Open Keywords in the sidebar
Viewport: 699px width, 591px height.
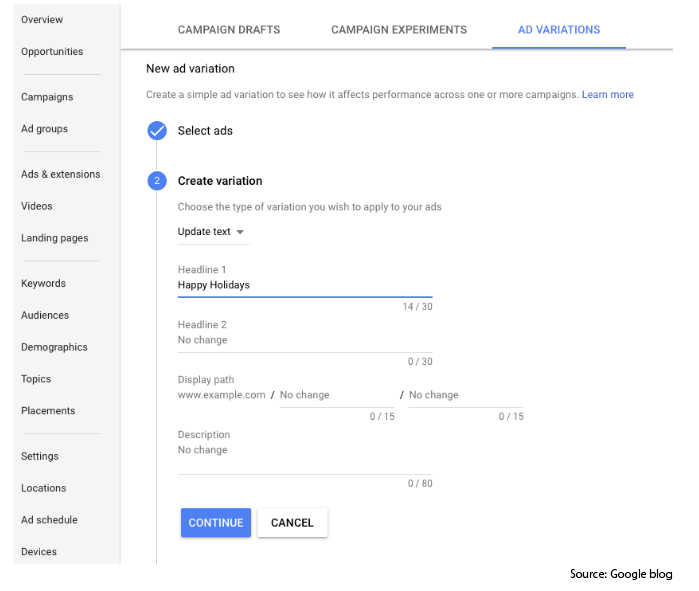coord(43,283)
